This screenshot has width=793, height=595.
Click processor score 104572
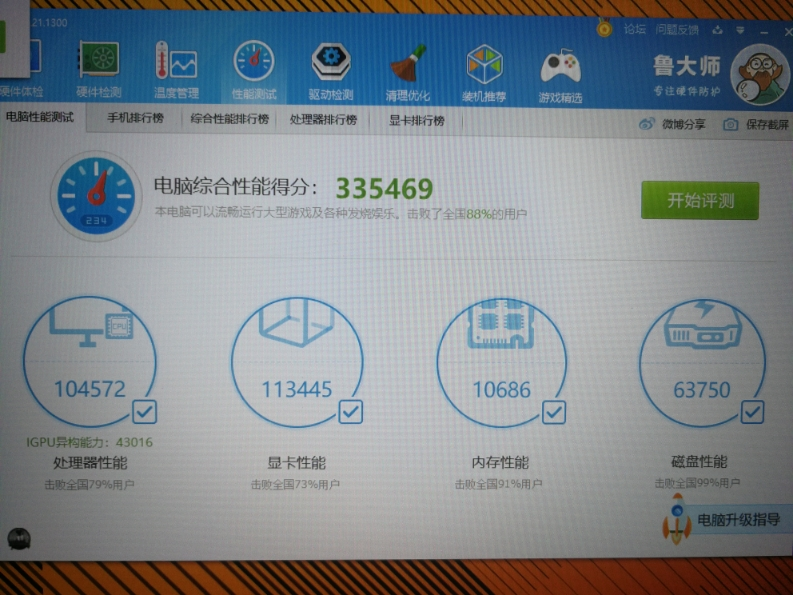coord(90,389)
